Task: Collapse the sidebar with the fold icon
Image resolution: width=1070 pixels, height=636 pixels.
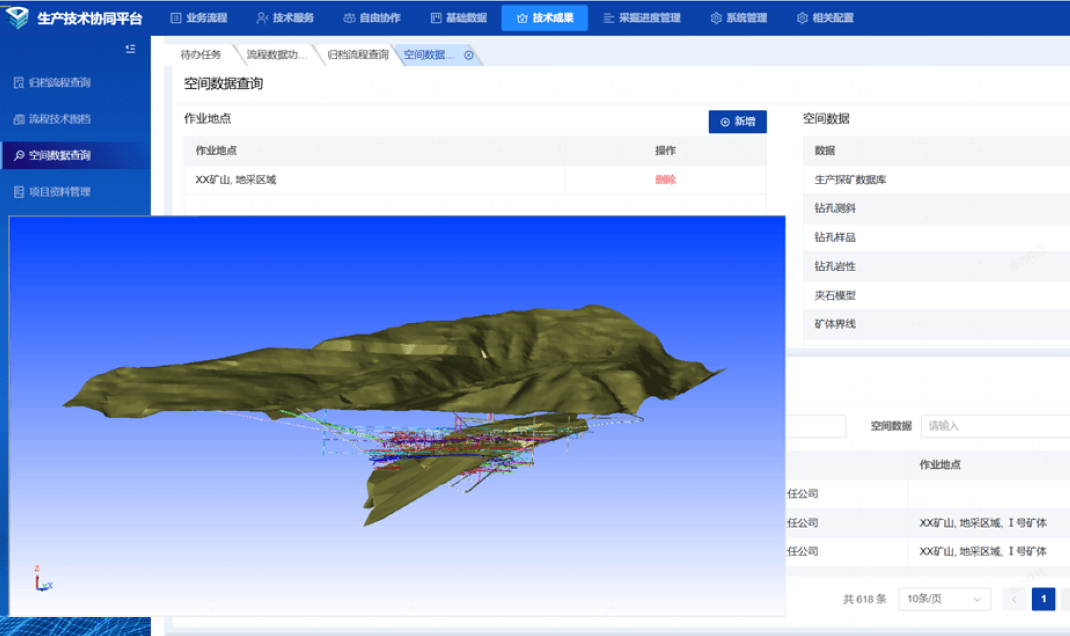Action: click(x=130, y=49)
